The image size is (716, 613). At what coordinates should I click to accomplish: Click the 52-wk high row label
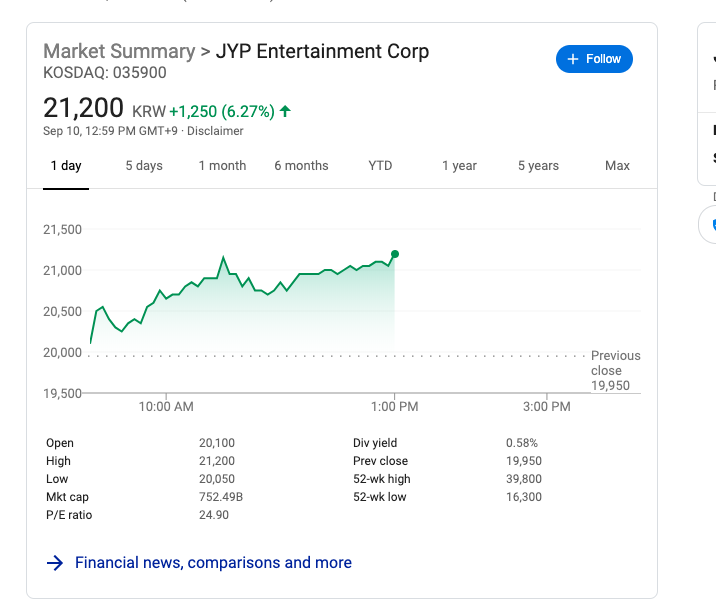(382, 479)
